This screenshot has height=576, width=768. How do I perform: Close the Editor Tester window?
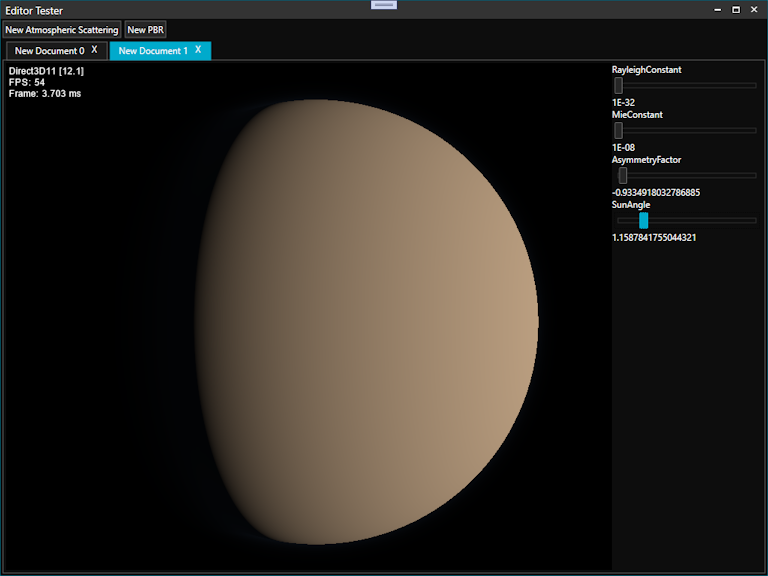click(755, 10)
